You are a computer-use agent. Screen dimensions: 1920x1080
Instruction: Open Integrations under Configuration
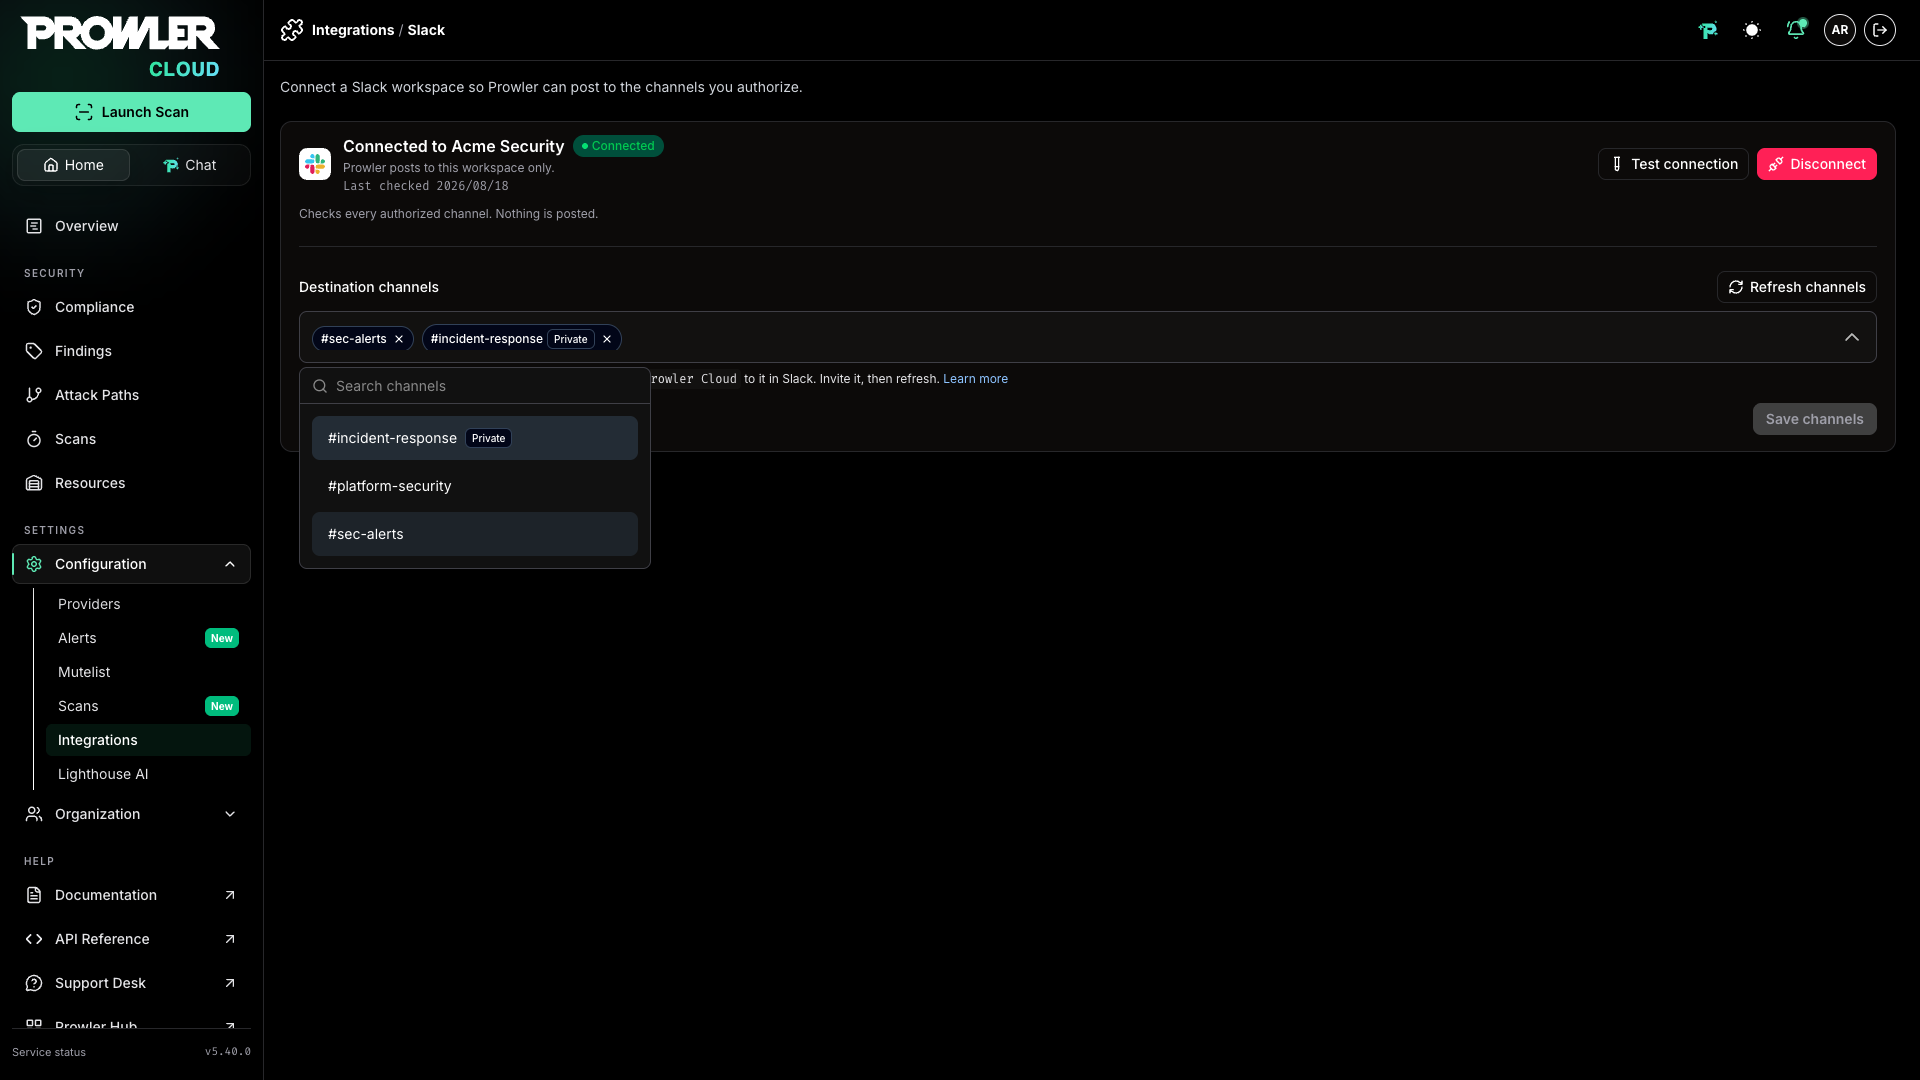[148, 740]
